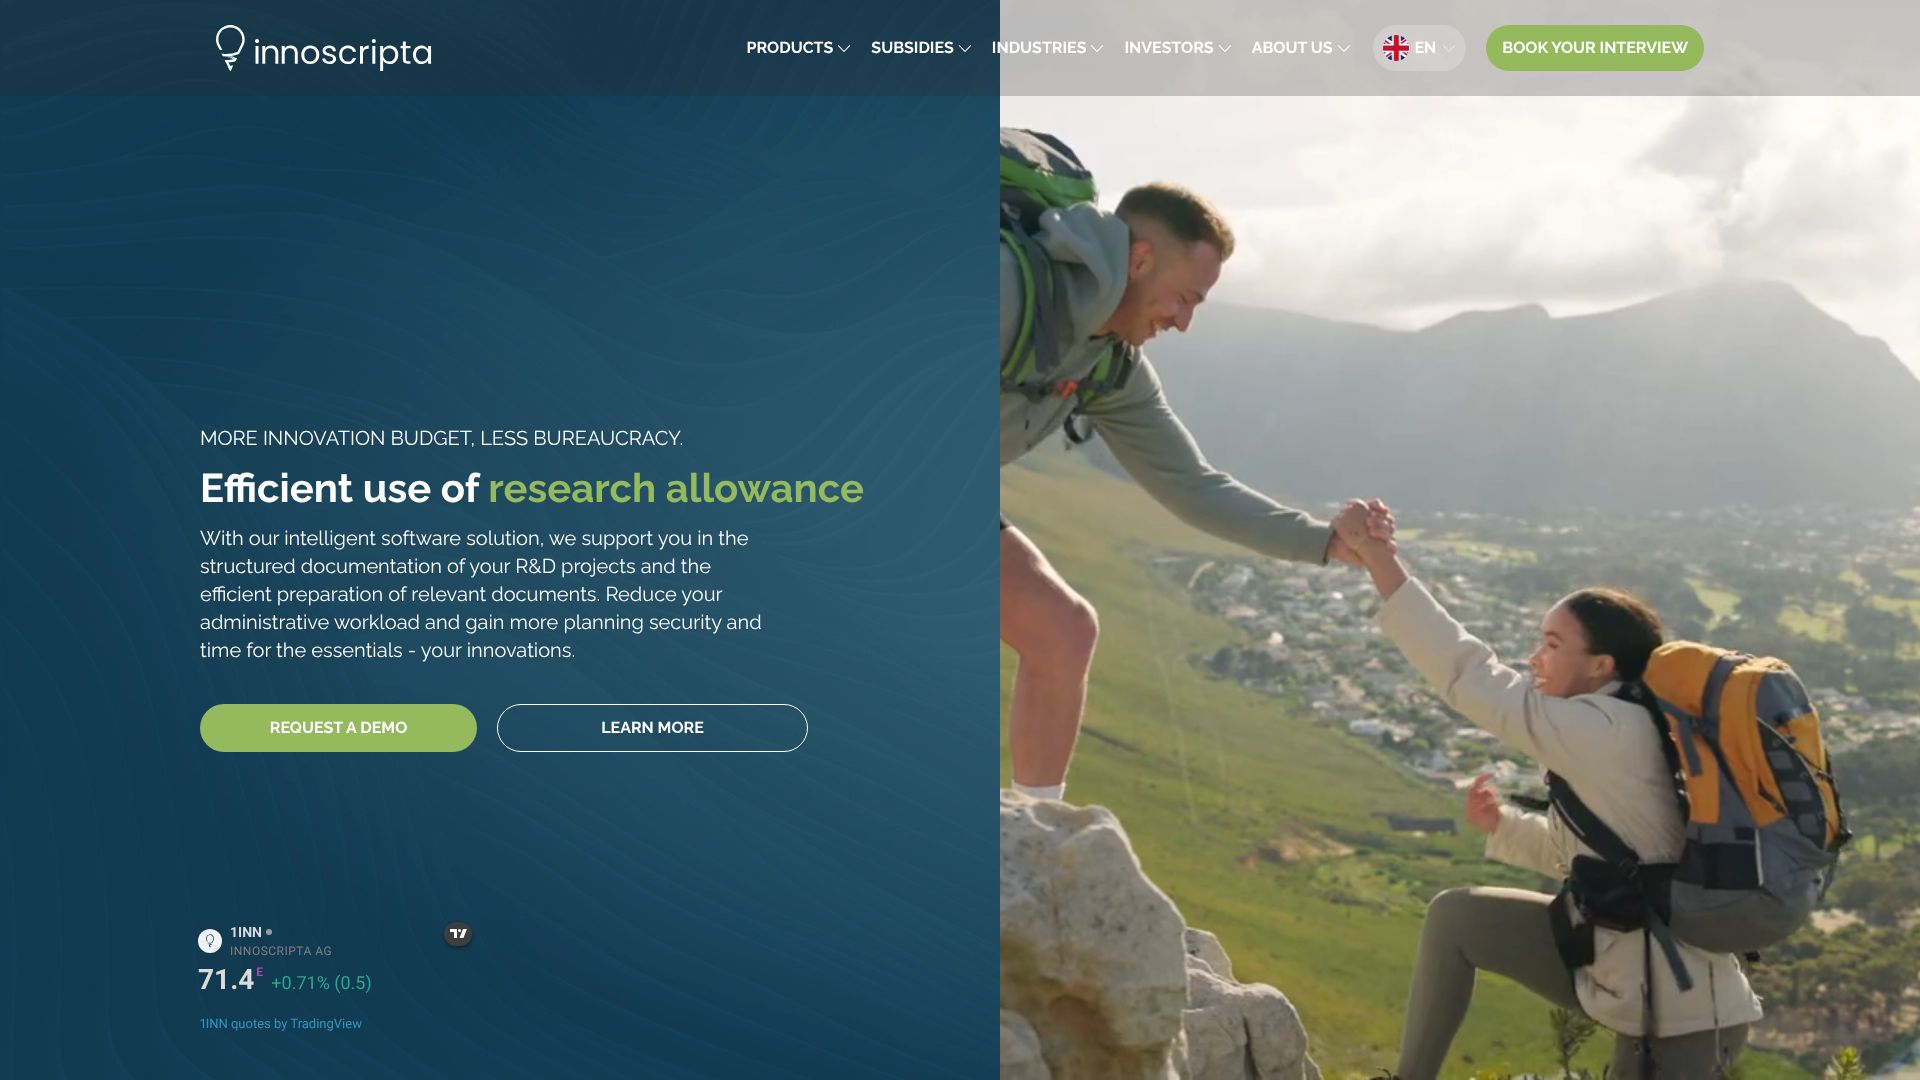
Task: Click the TradingView logo badge
Action: click(458, 934)
